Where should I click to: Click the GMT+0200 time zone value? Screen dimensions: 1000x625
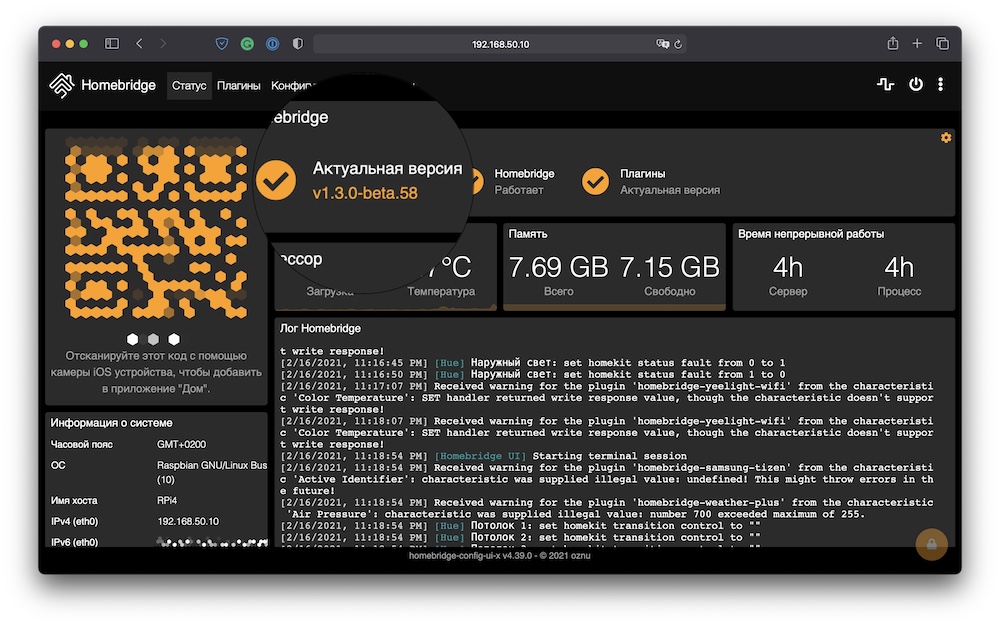click(181, 445)
